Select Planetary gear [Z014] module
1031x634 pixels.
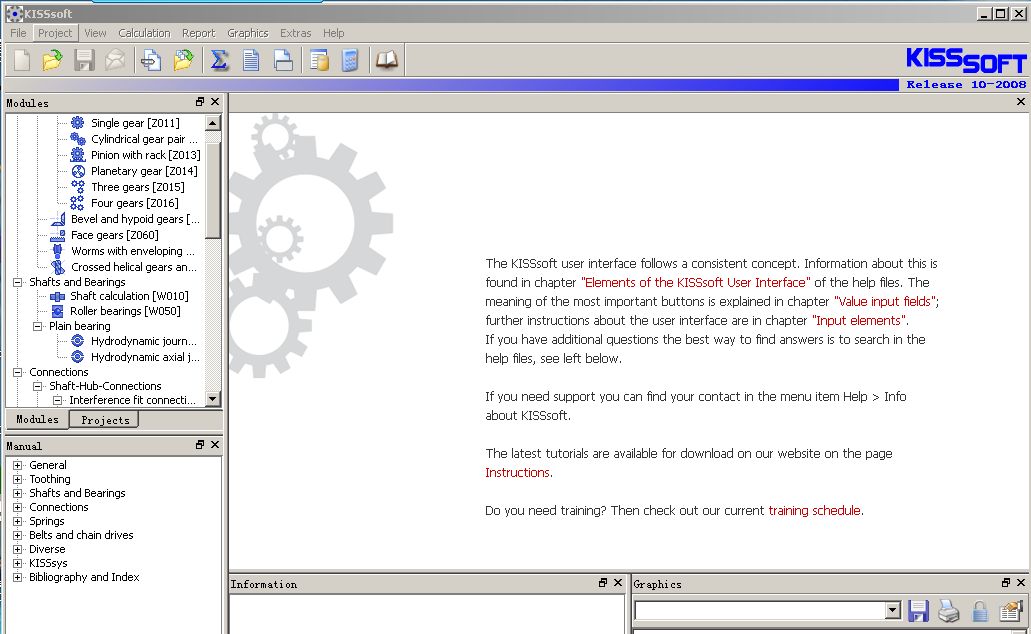click(136, 171)
